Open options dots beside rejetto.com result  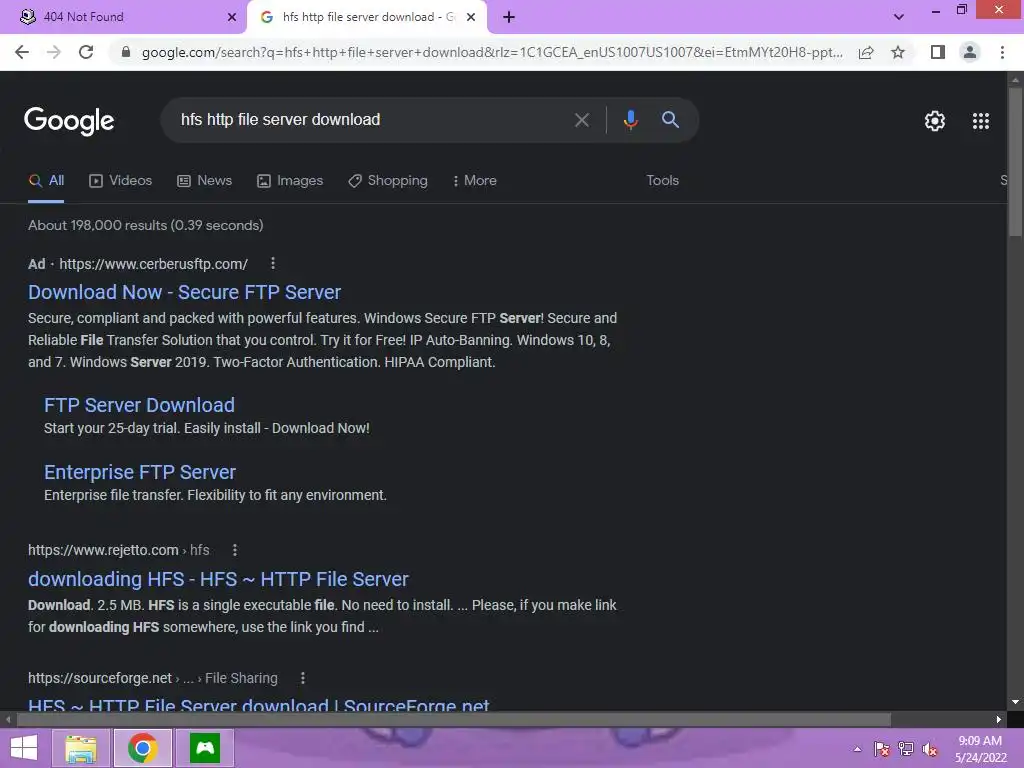click(234, 550)
